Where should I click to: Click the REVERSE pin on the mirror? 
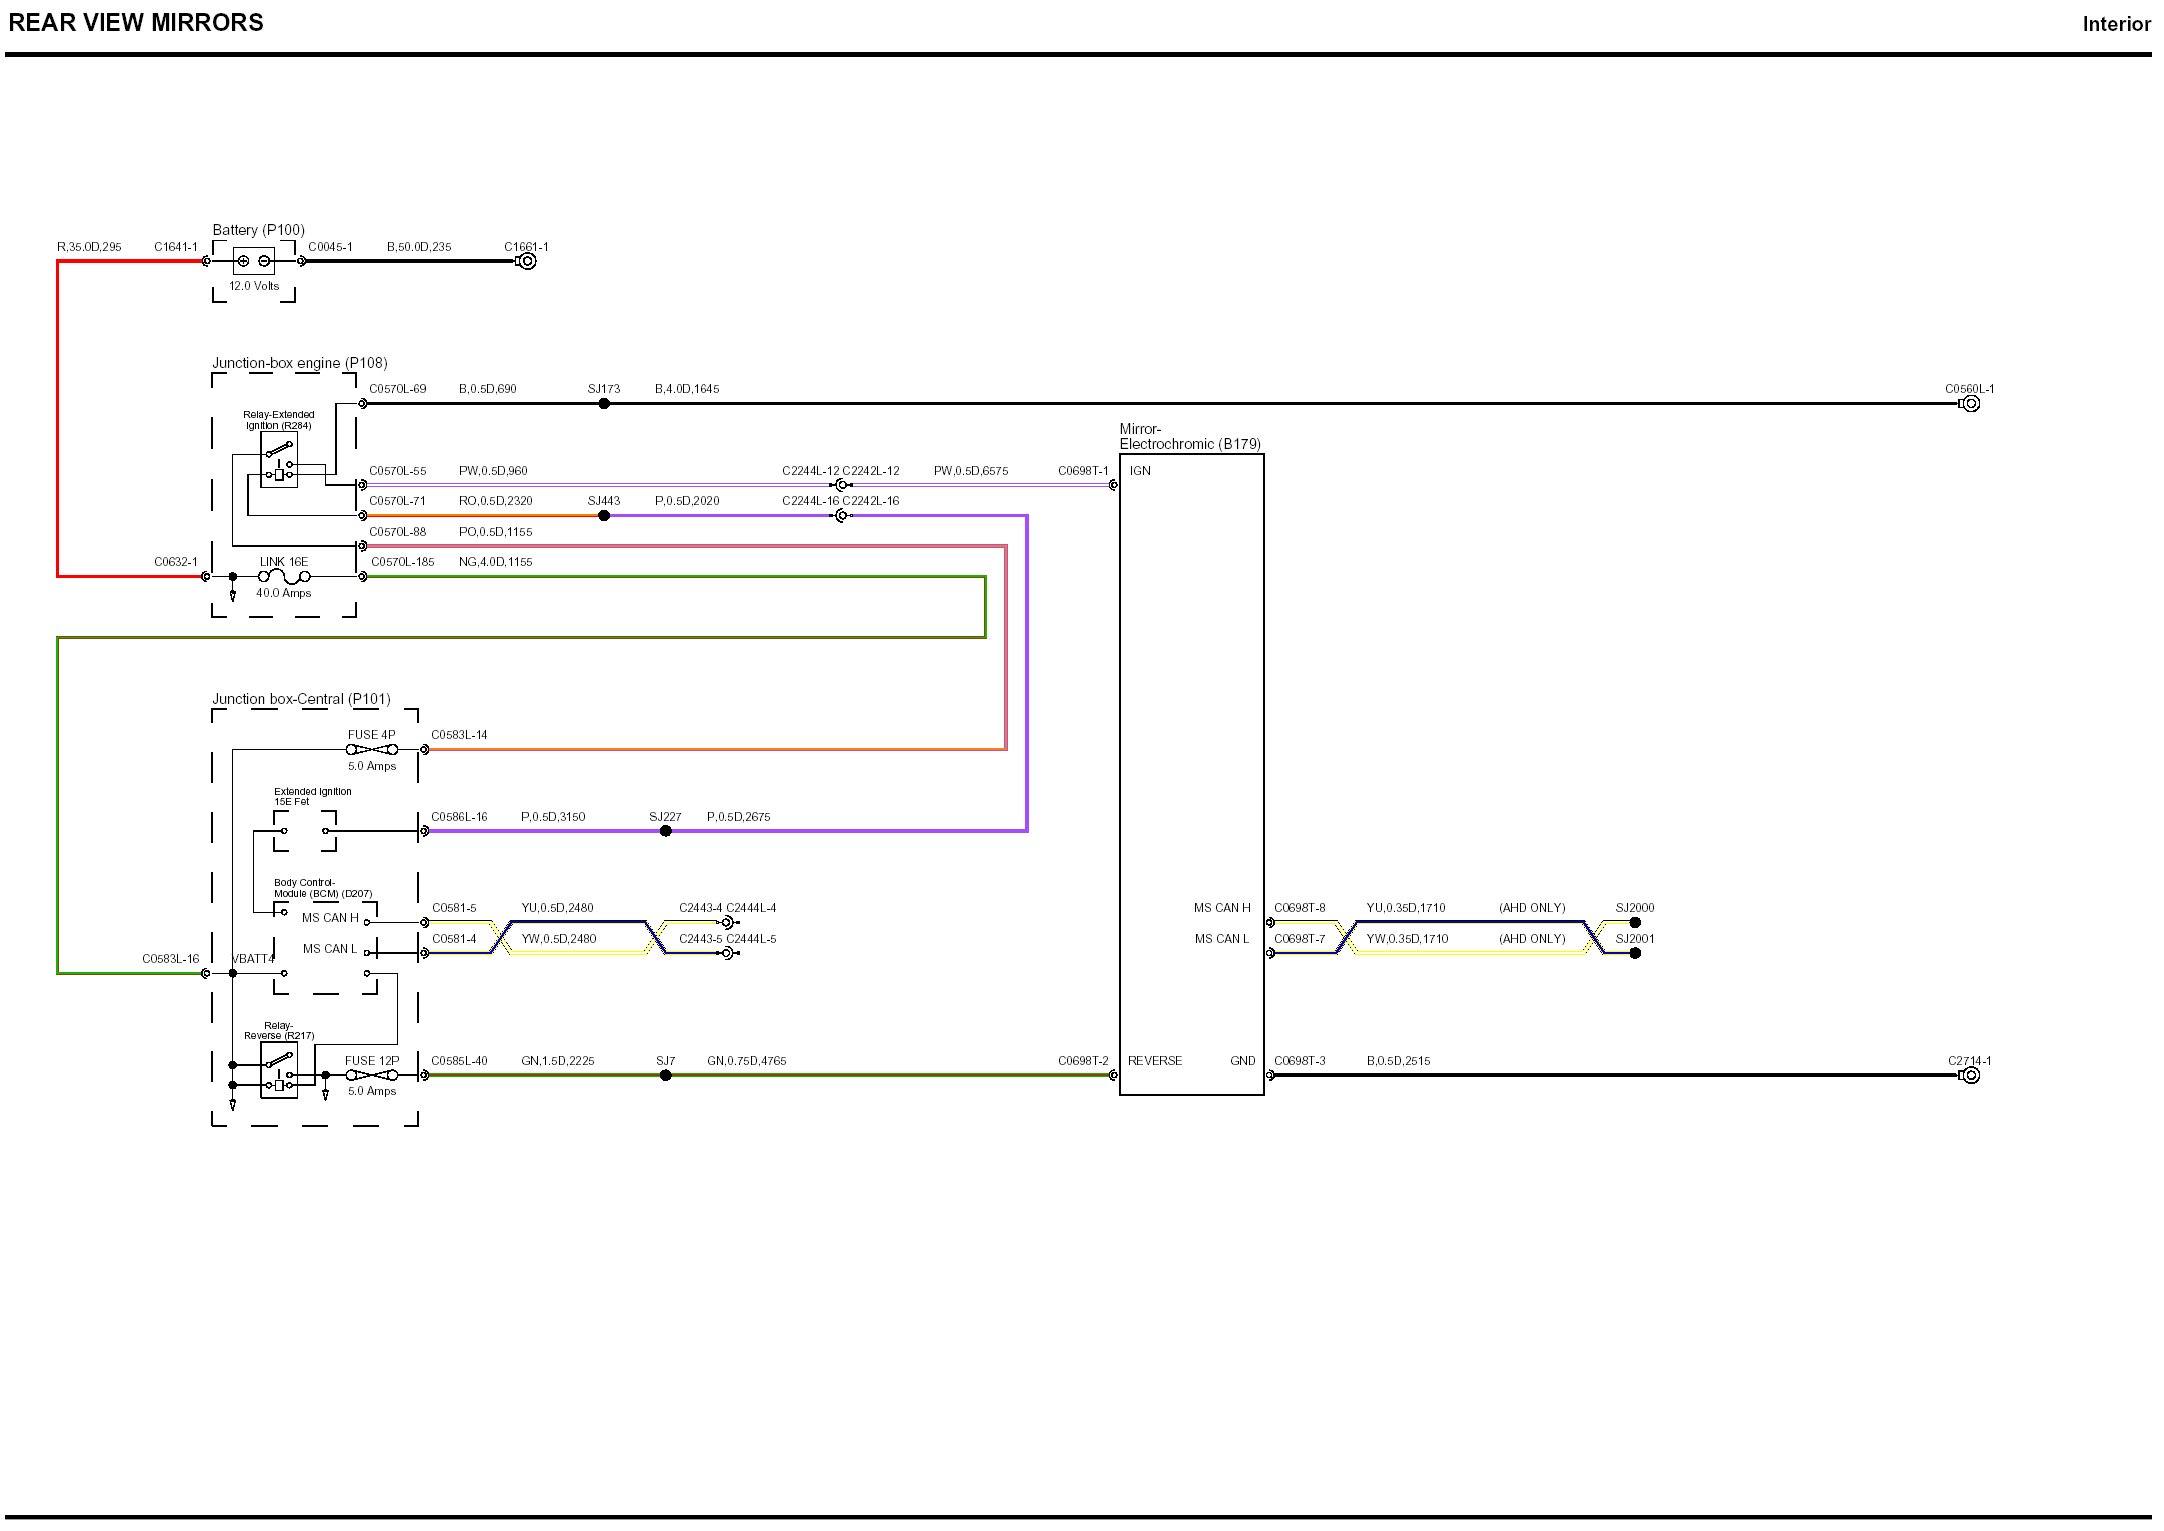click(1154, 1061)
